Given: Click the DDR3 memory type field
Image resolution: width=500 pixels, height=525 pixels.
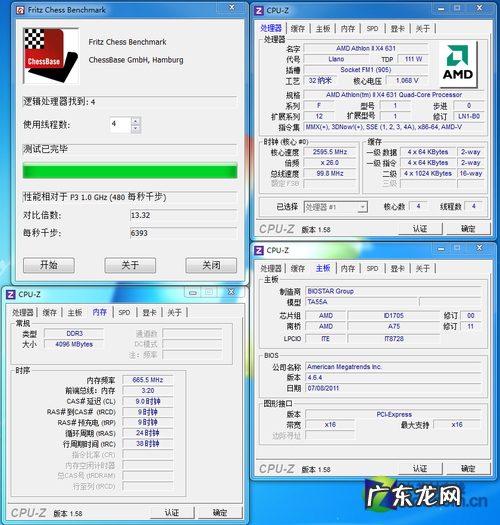Looking at the screenshot, I should (74, 334).
